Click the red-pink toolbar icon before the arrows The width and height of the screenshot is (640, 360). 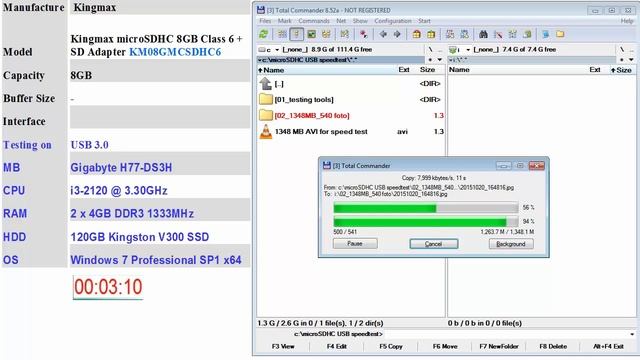[363, 34]
